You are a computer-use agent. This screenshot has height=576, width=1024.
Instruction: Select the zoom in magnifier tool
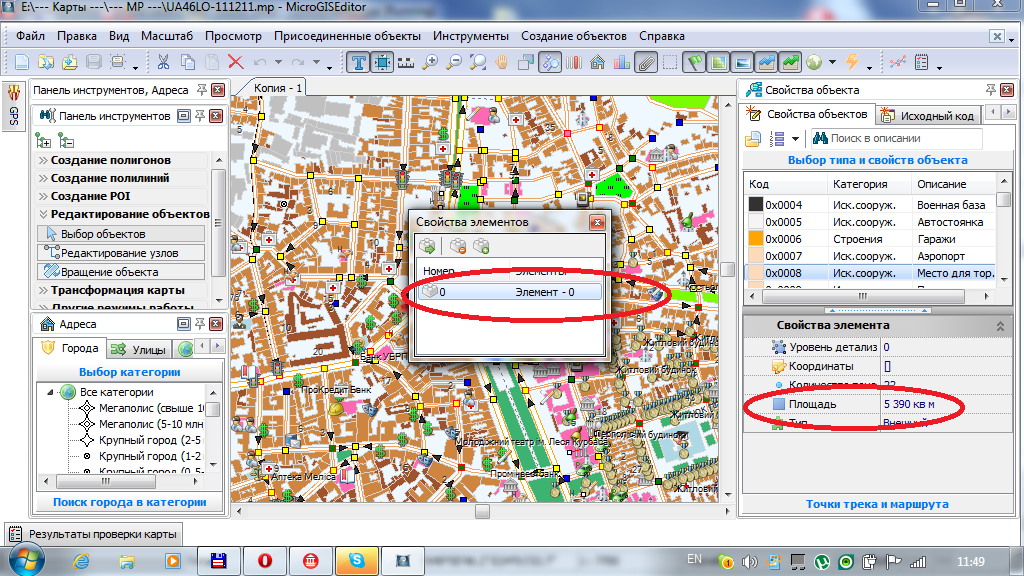(431, 62)
